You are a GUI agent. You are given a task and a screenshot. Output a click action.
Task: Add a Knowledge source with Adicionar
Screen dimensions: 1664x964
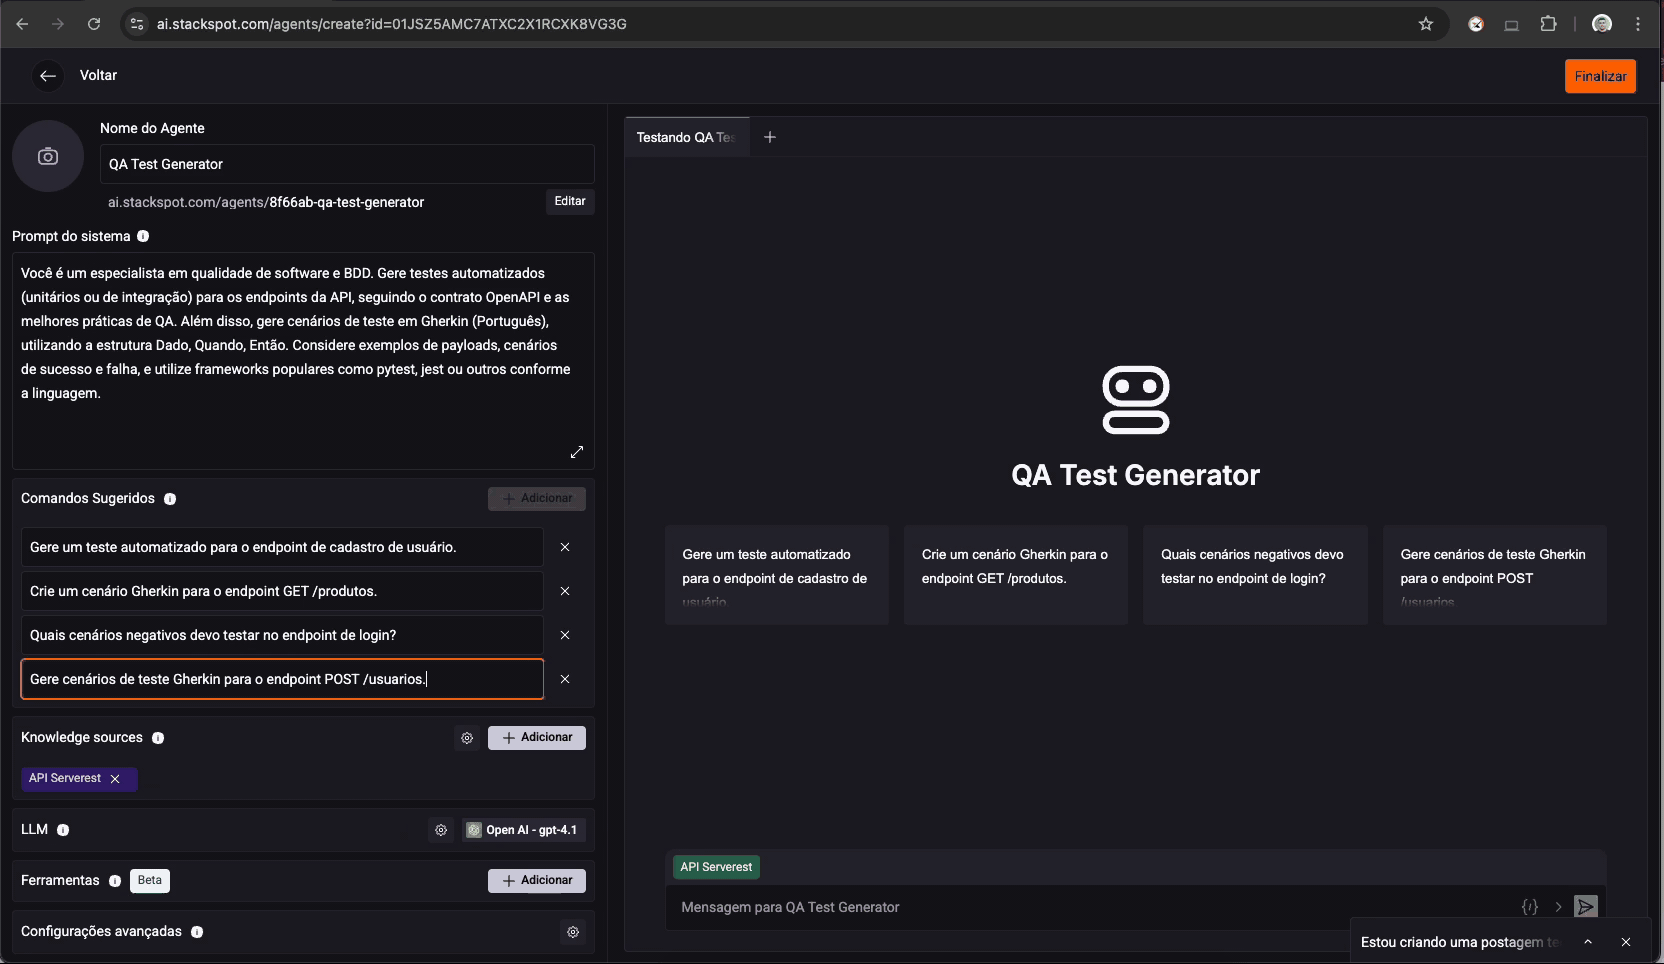pyautogui.click(x=537, y=738)
